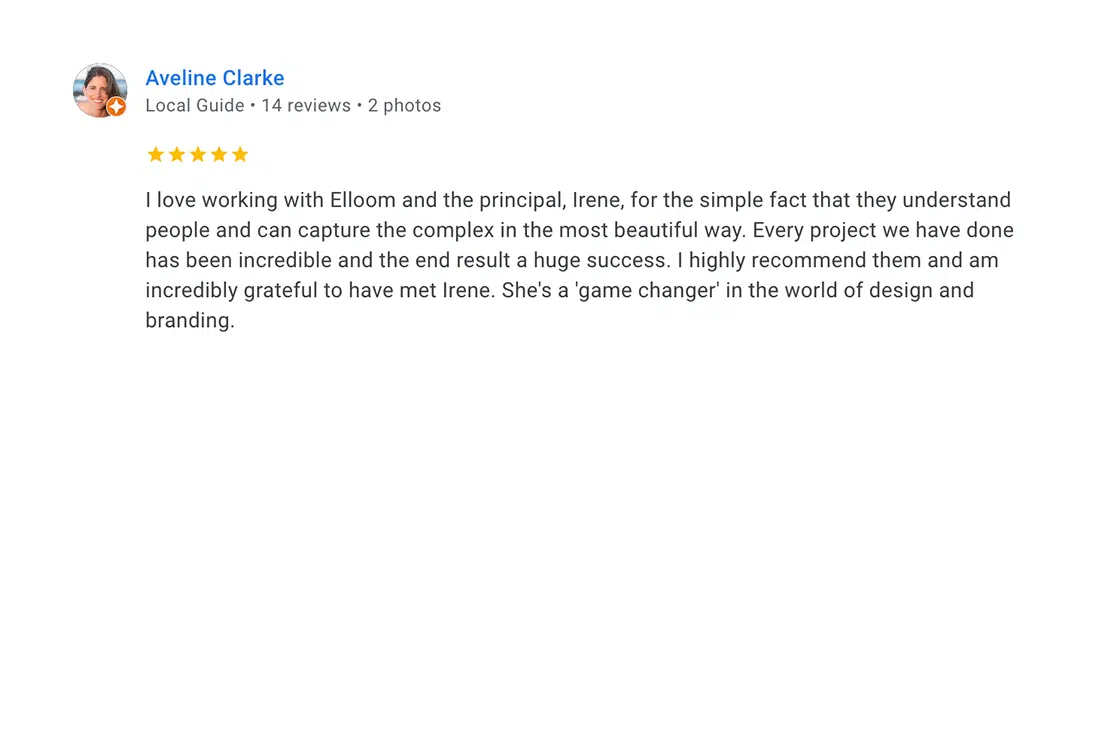Viewport: 1100px width, 731px height.
Task: Click the word "Elloom" in the review
Action: pos(363,201)
